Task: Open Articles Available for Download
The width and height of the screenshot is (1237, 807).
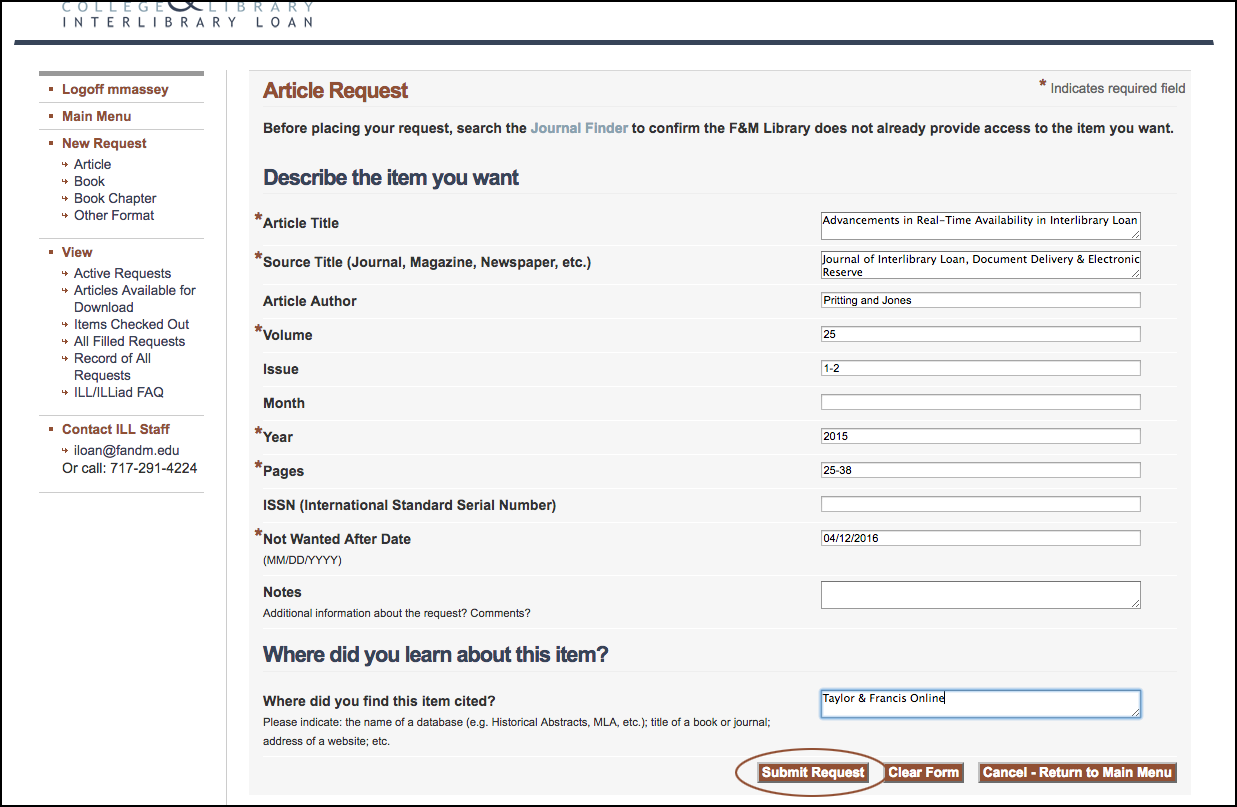Action: click(x=134, y=290)
